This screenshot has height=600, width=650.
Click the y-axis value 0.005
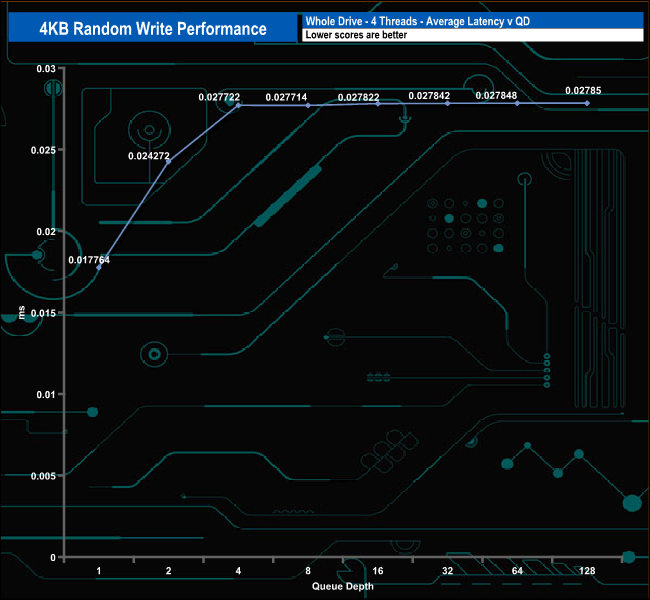click(x=43, y=476)
